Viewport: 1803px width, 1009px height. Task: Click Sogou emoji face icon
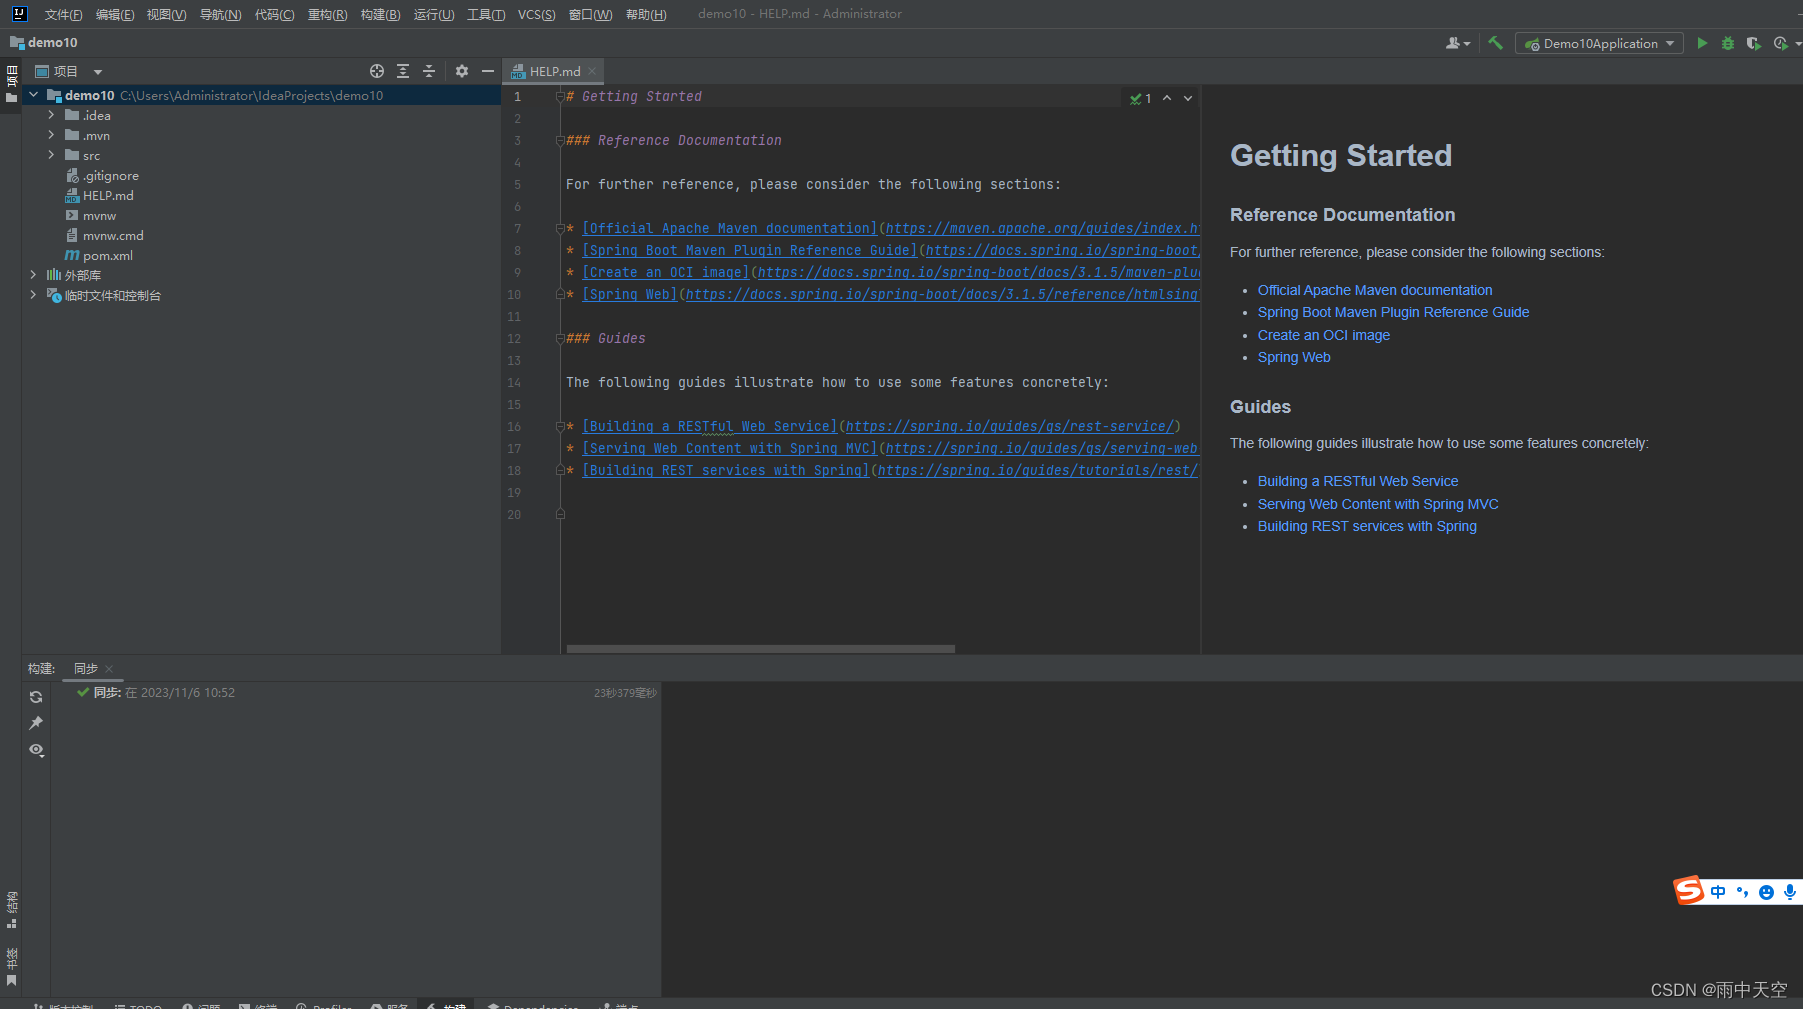coord(1766,892)
